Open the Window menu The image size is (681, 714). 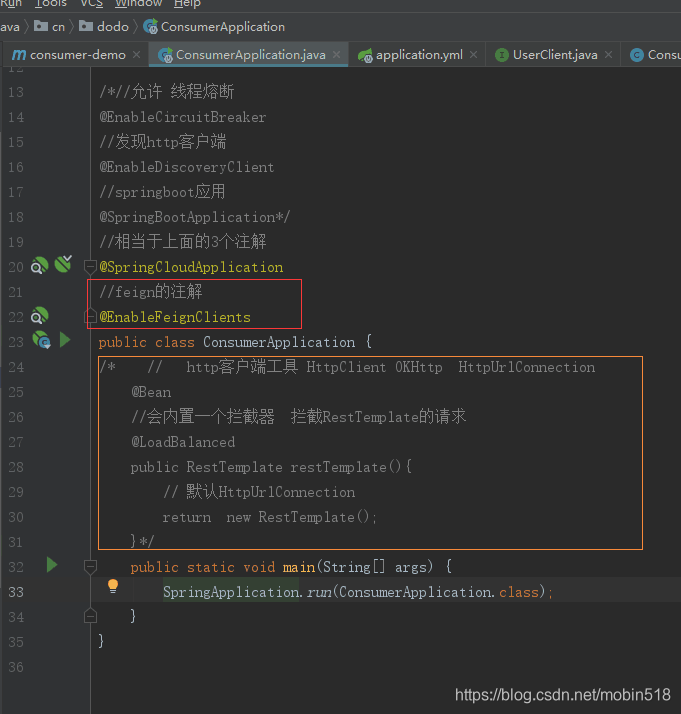(138, 3)
